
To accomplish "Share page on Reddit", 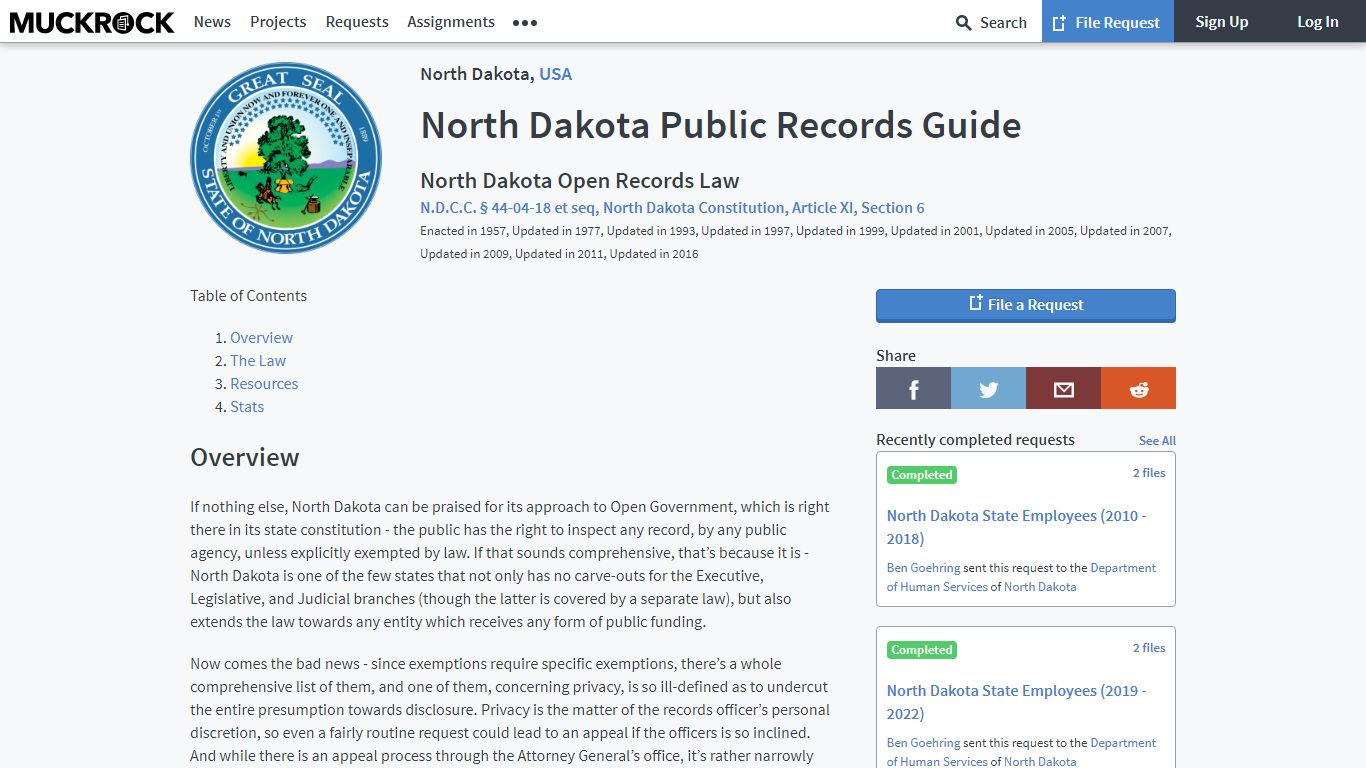I will 1138,388.
